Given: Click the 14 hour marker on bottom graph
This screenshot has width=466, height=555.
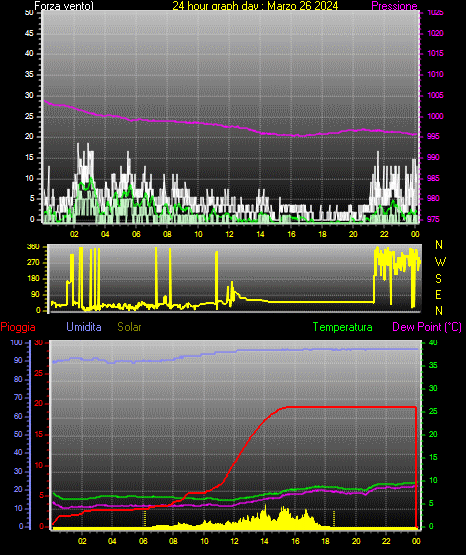Looking at the screenshot, I should coord(264,541).
